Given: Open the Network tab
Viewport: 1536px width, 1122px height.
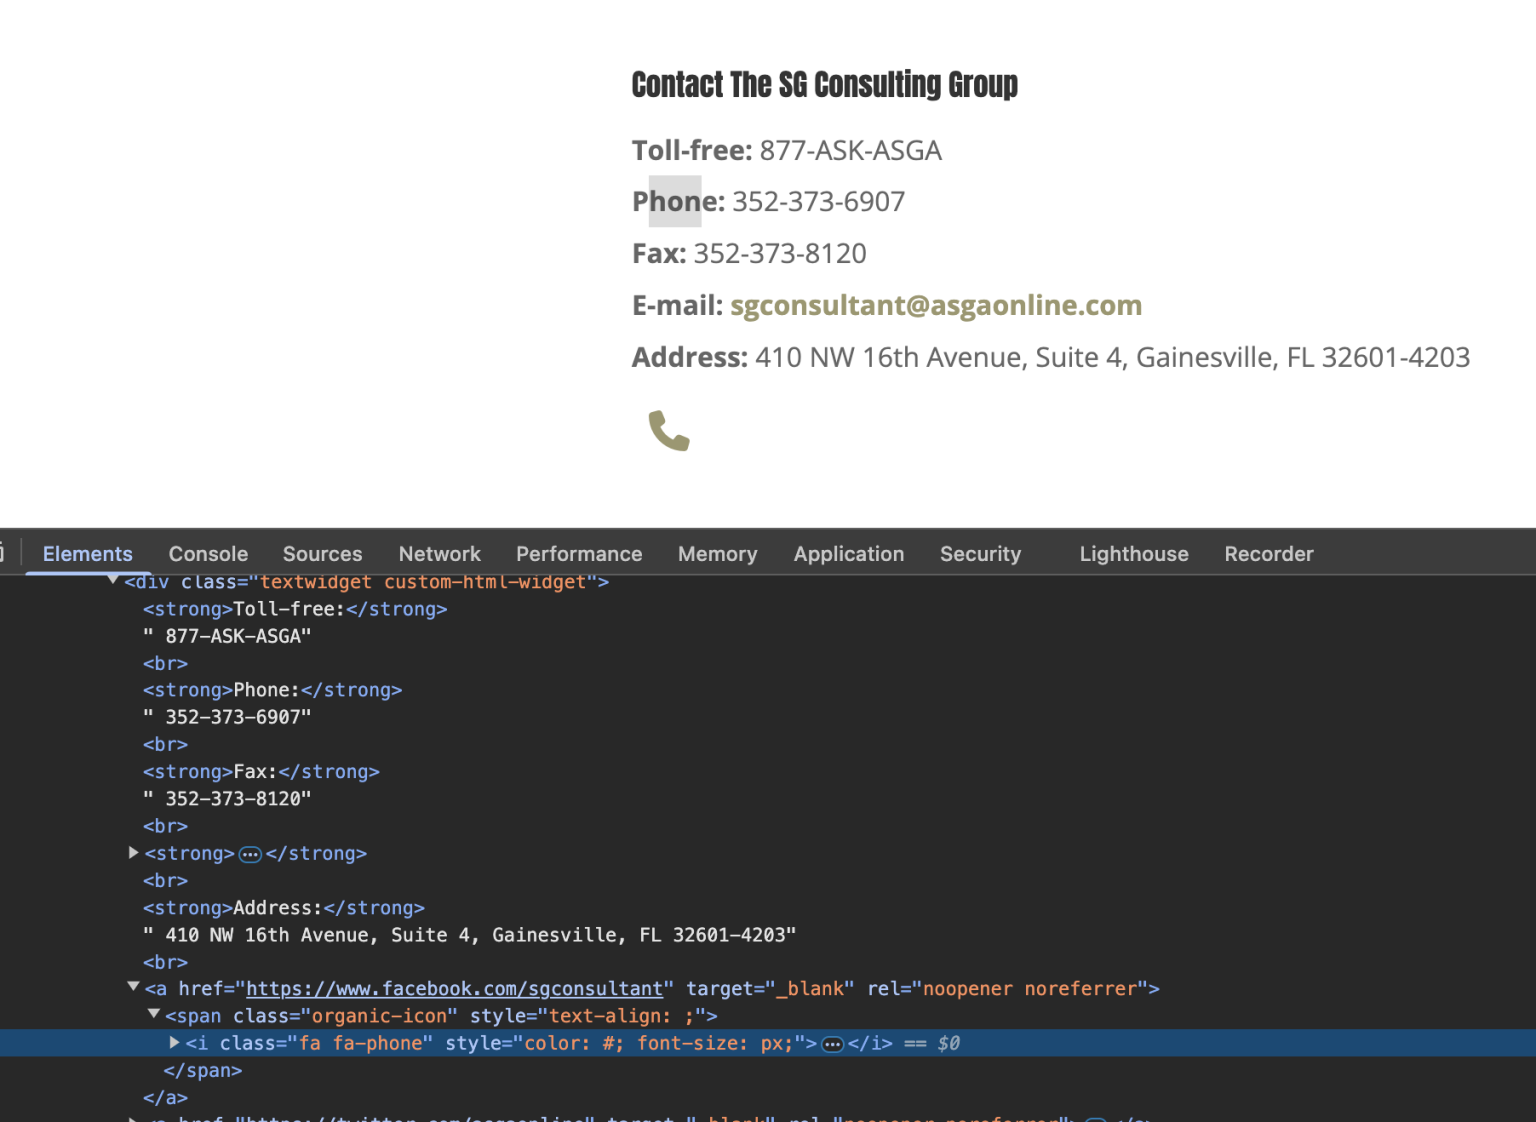Looking at the screenshot, I should (x=439, y=554).
